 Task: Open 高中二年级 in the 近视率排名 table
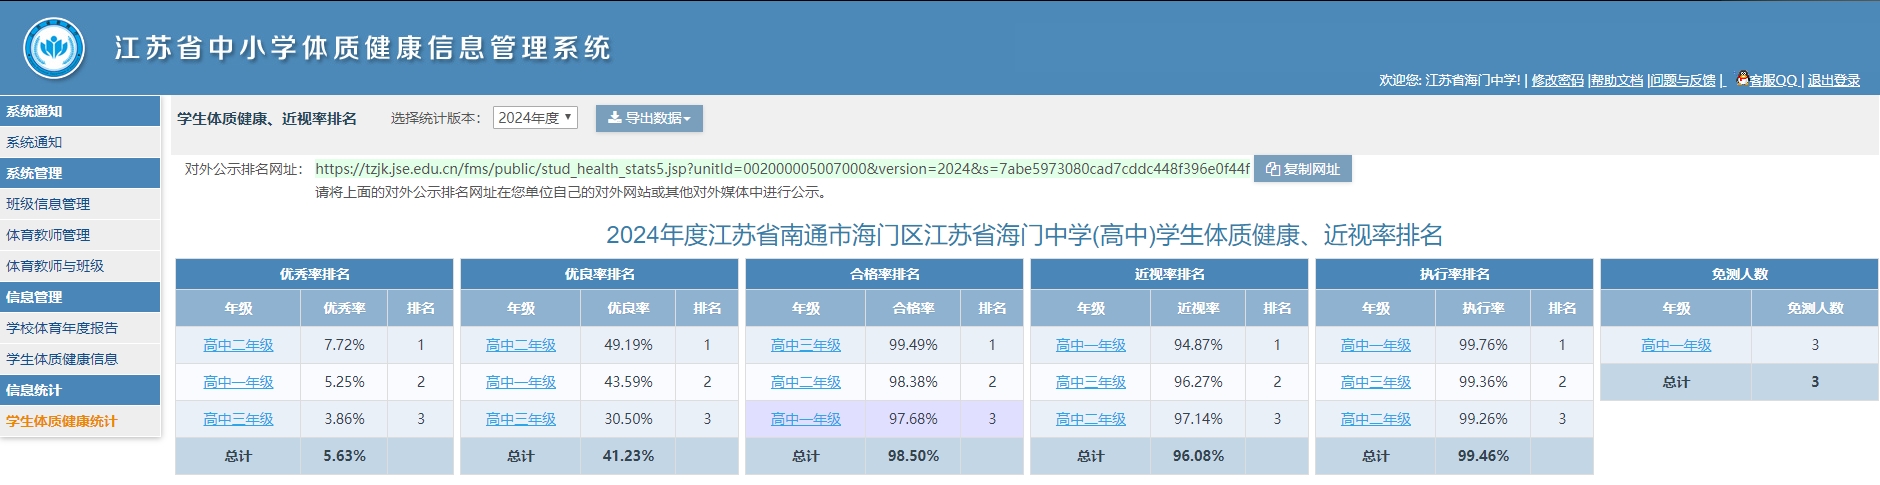click(1091, 419)
